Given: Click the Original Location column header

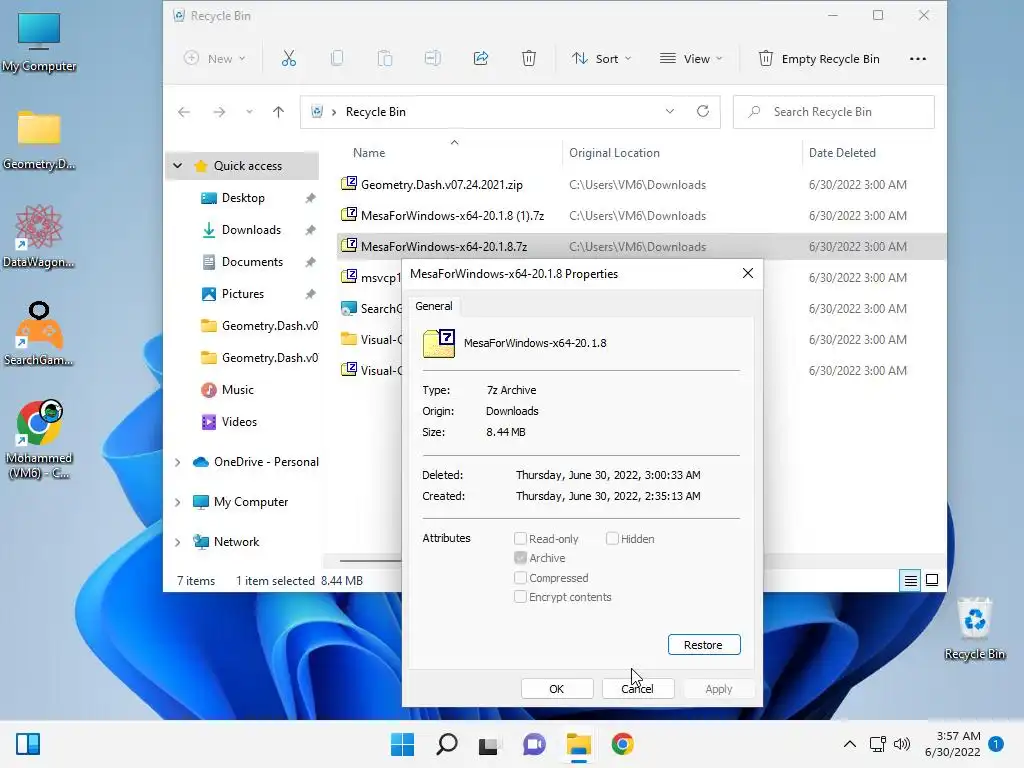Looking at the screenshot, I should [x=615, y=153].
